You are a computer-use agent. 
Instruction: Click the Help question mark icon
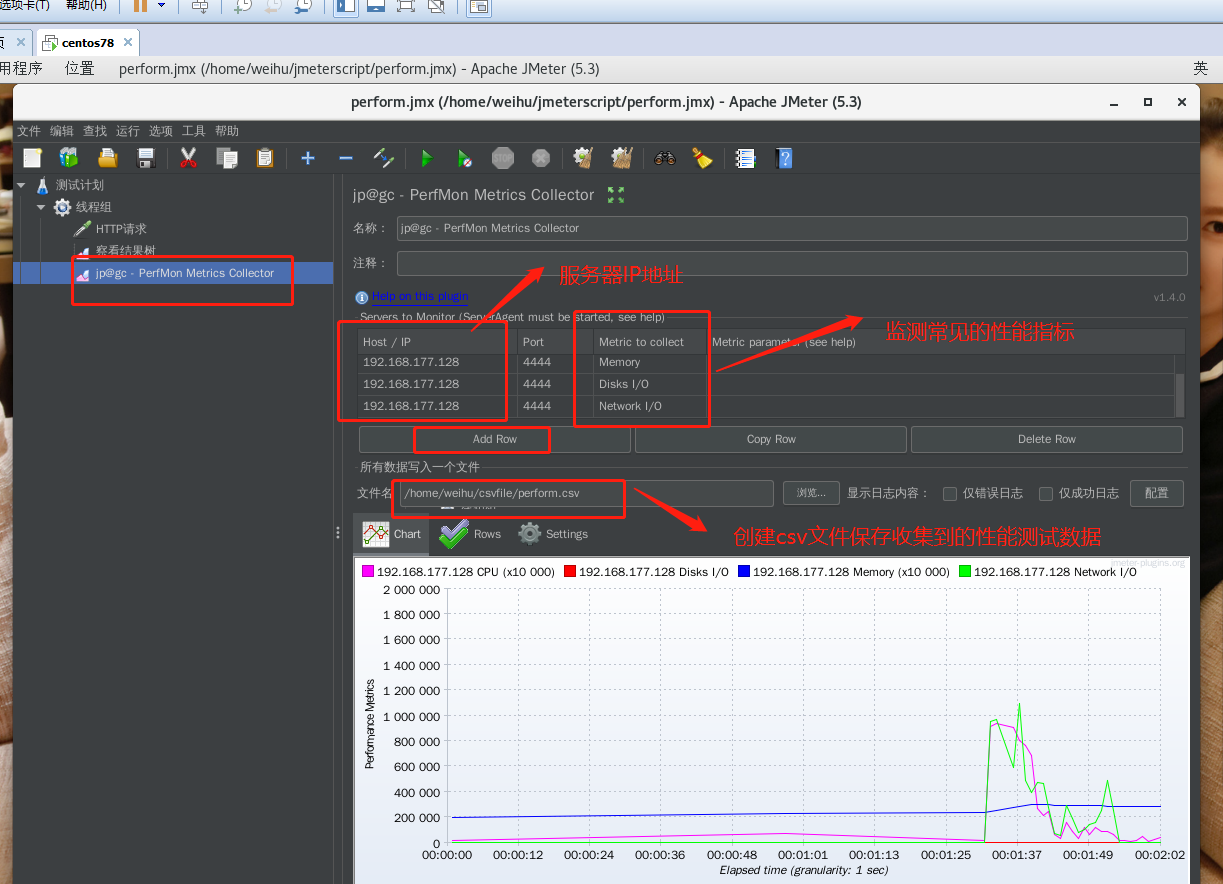pyautogui.click(x=784, y=158)
